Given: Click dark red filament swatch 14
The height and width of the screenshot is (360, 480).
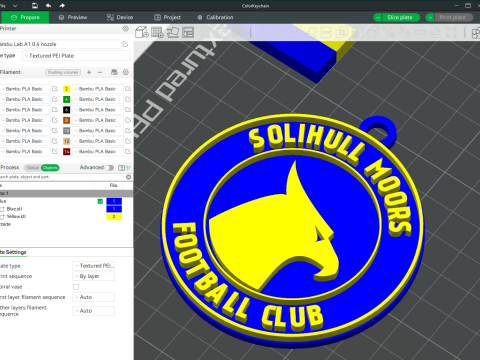Looking at the screenshot, I should coord(67,152).
